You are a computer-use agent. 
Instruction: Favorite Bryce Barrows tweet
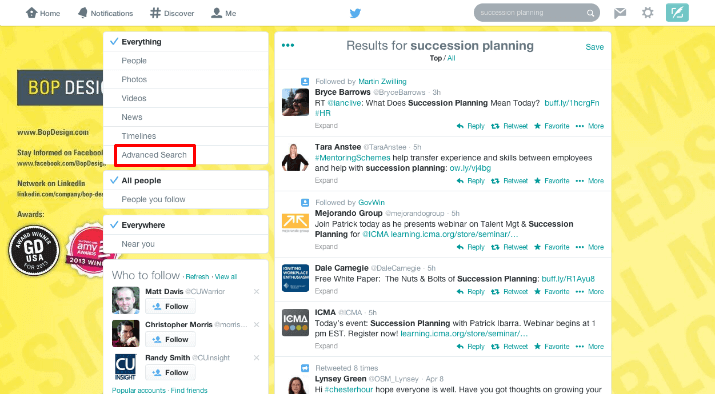point(552,126)
